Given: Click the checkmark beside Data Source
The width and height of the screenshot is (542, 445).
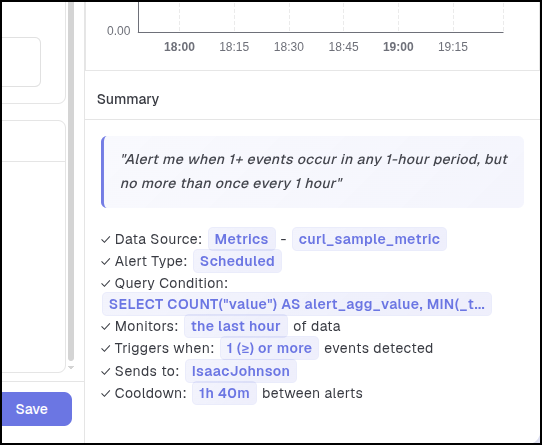Looking at the screenshot, I should click(x=105, y=239).
